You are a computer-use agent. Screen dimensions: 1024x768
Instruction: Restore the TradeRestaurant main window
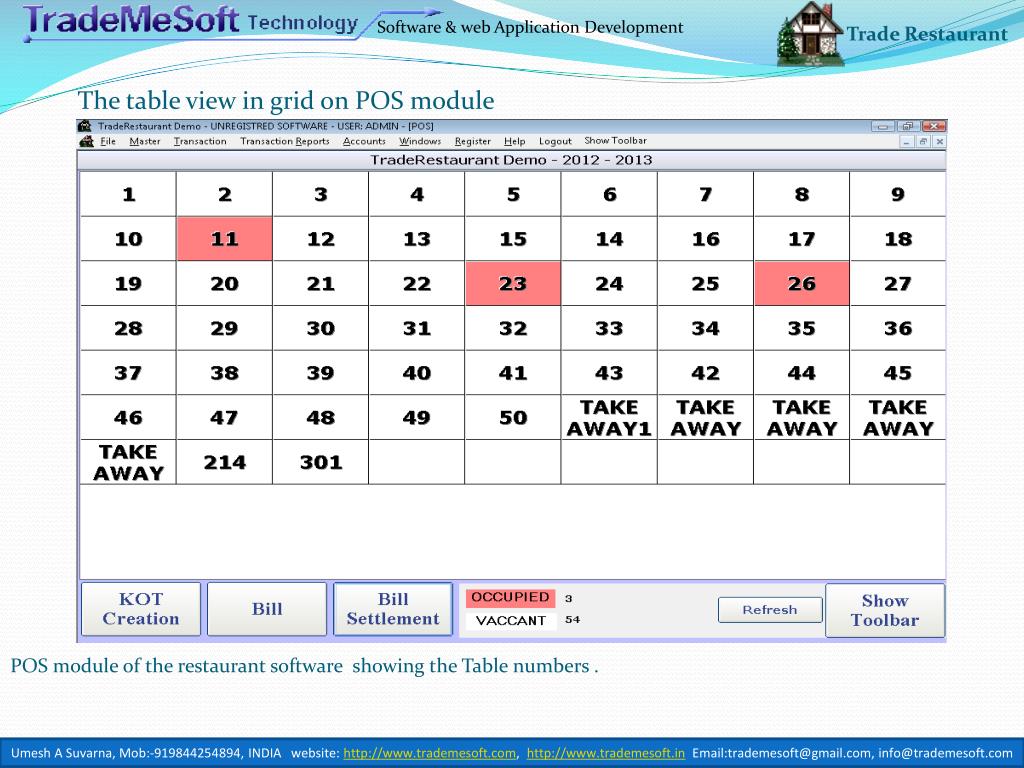pyautogui.click(x=908, y=126)
